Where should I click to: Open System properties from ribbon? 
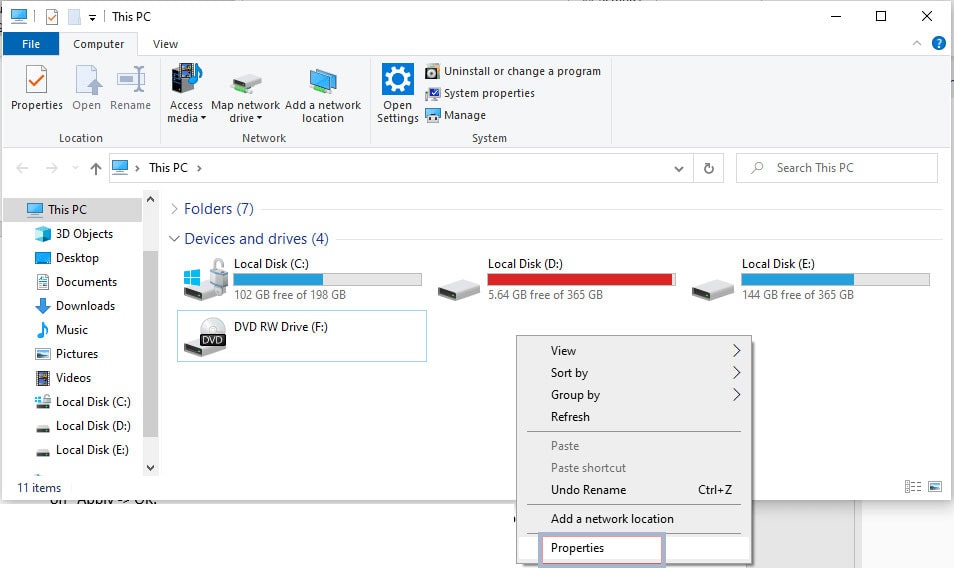(480, 93)
